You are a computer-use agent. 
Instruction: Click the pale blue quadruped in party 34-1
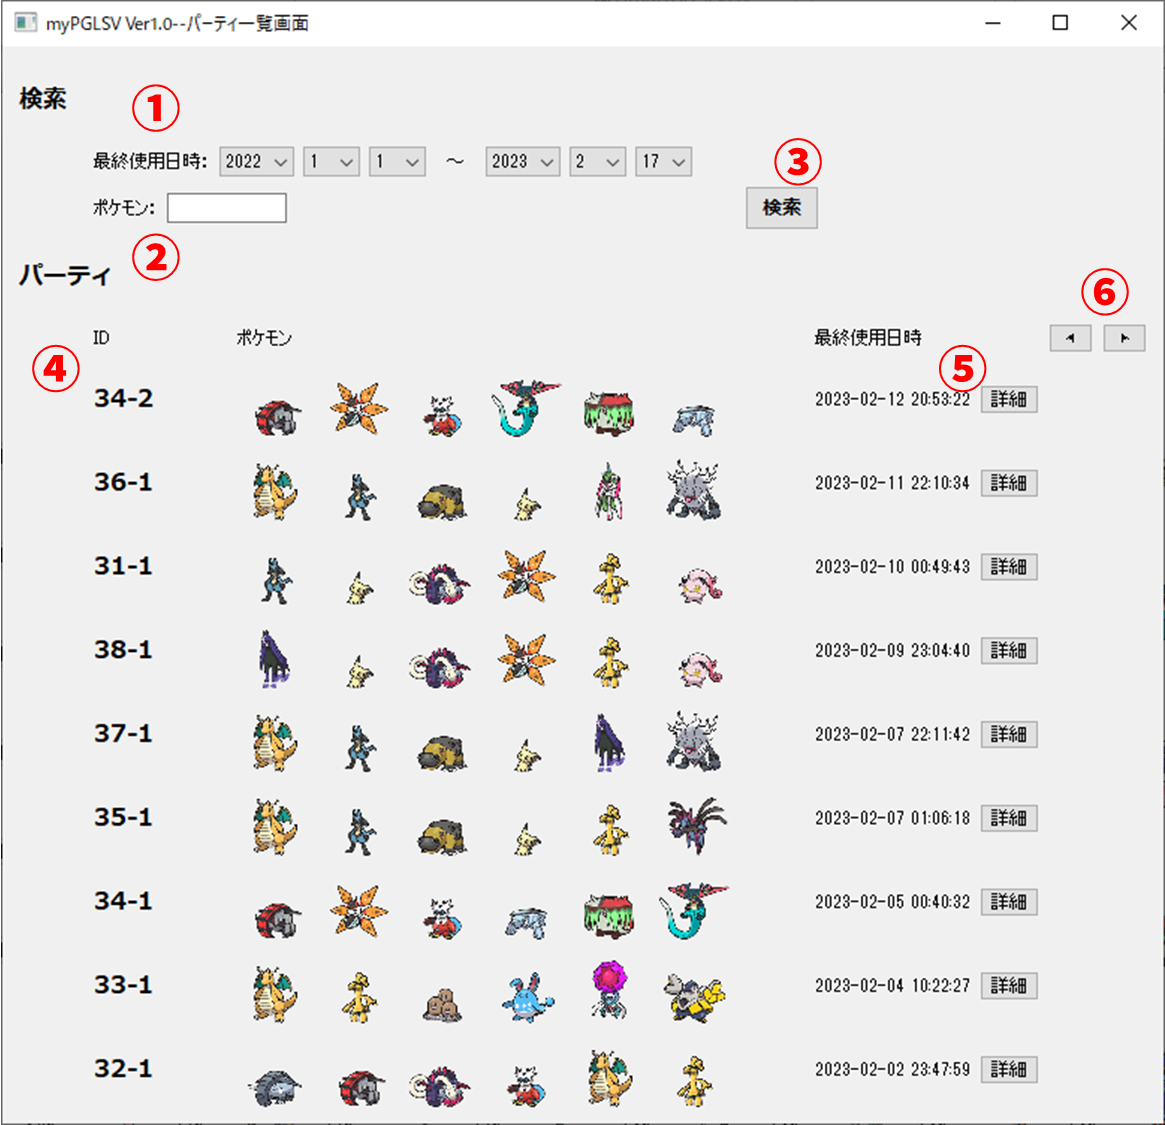(x=526, y=923)
